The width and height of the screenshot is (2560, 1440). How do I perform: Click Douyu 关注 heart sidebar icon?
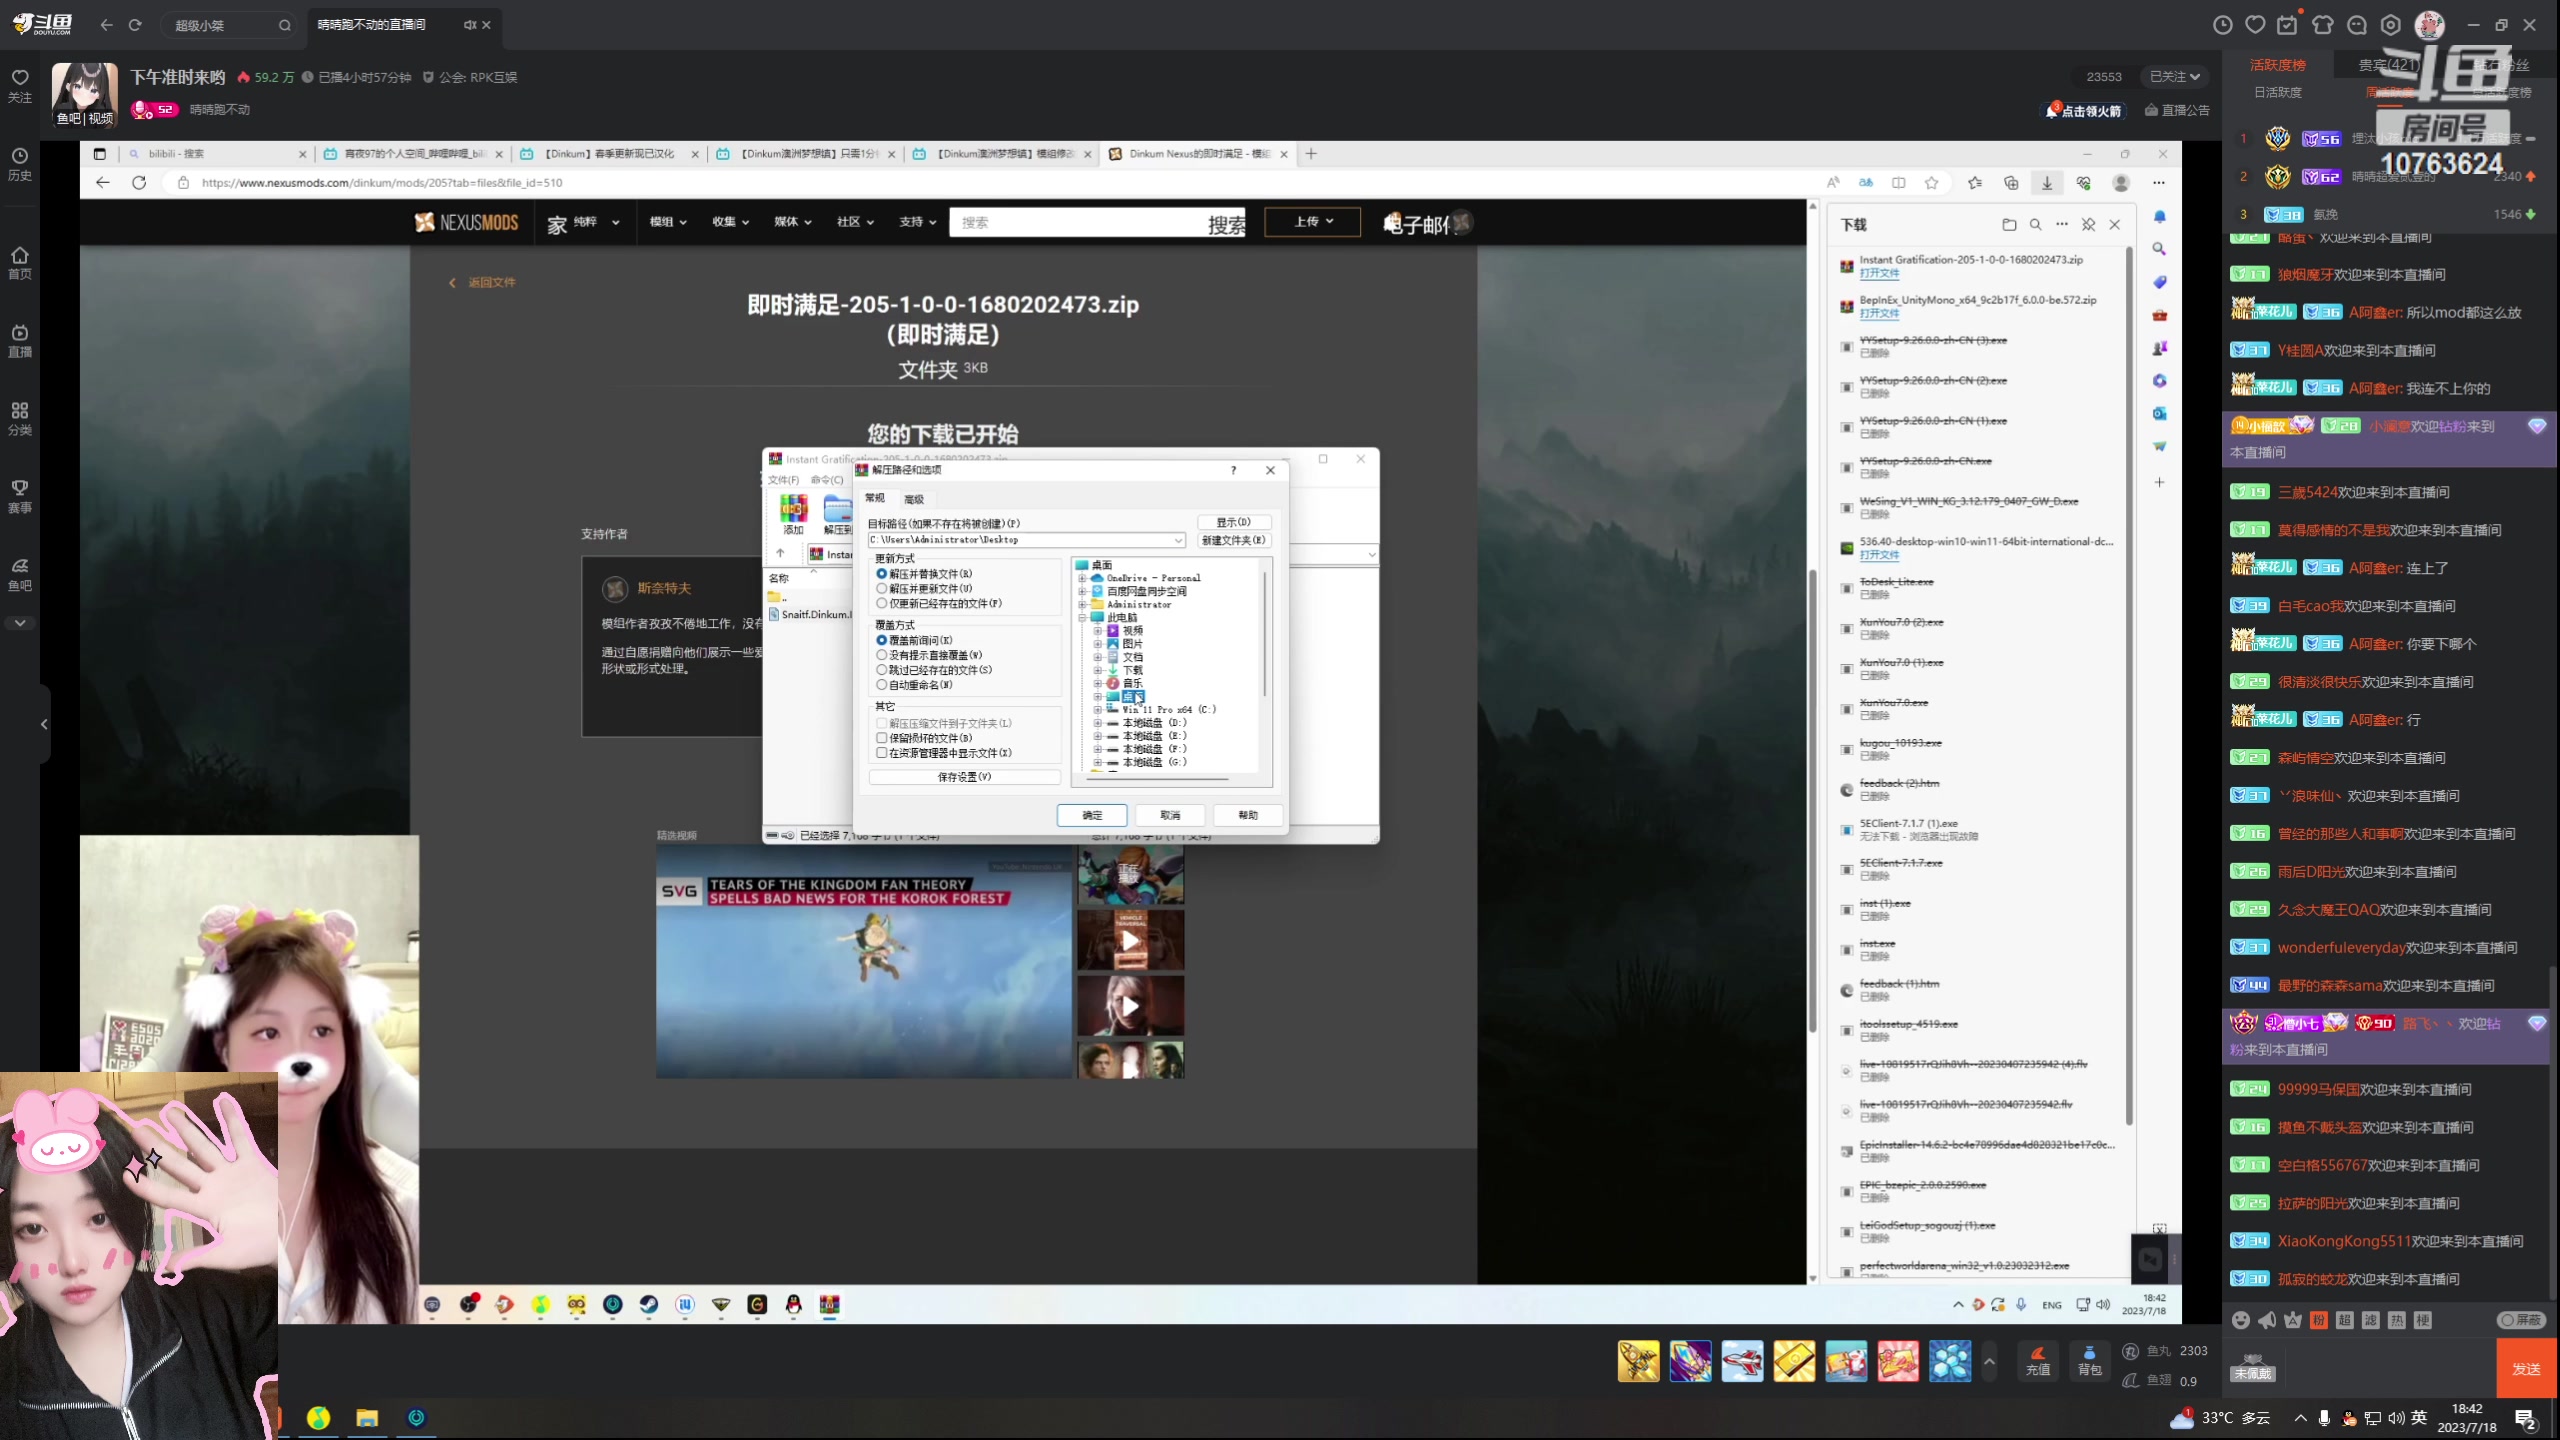[20, 85]
